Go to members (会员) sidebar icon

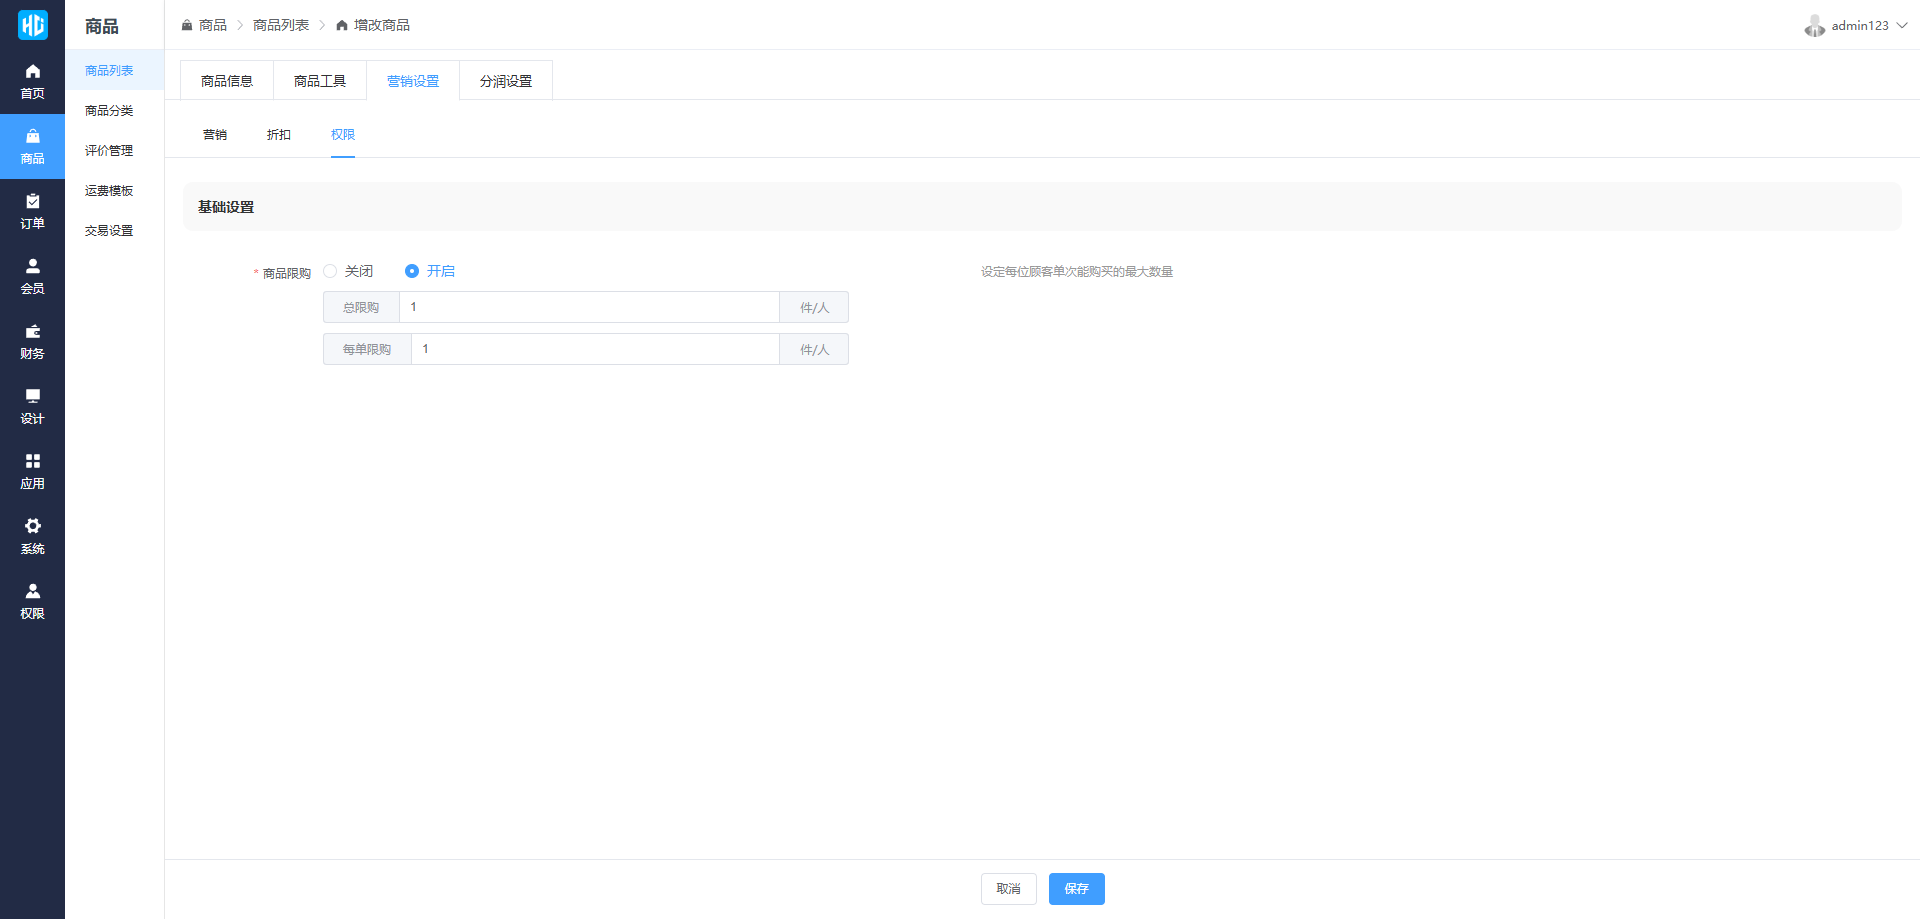pyautogui.click(x=32, y=276)
